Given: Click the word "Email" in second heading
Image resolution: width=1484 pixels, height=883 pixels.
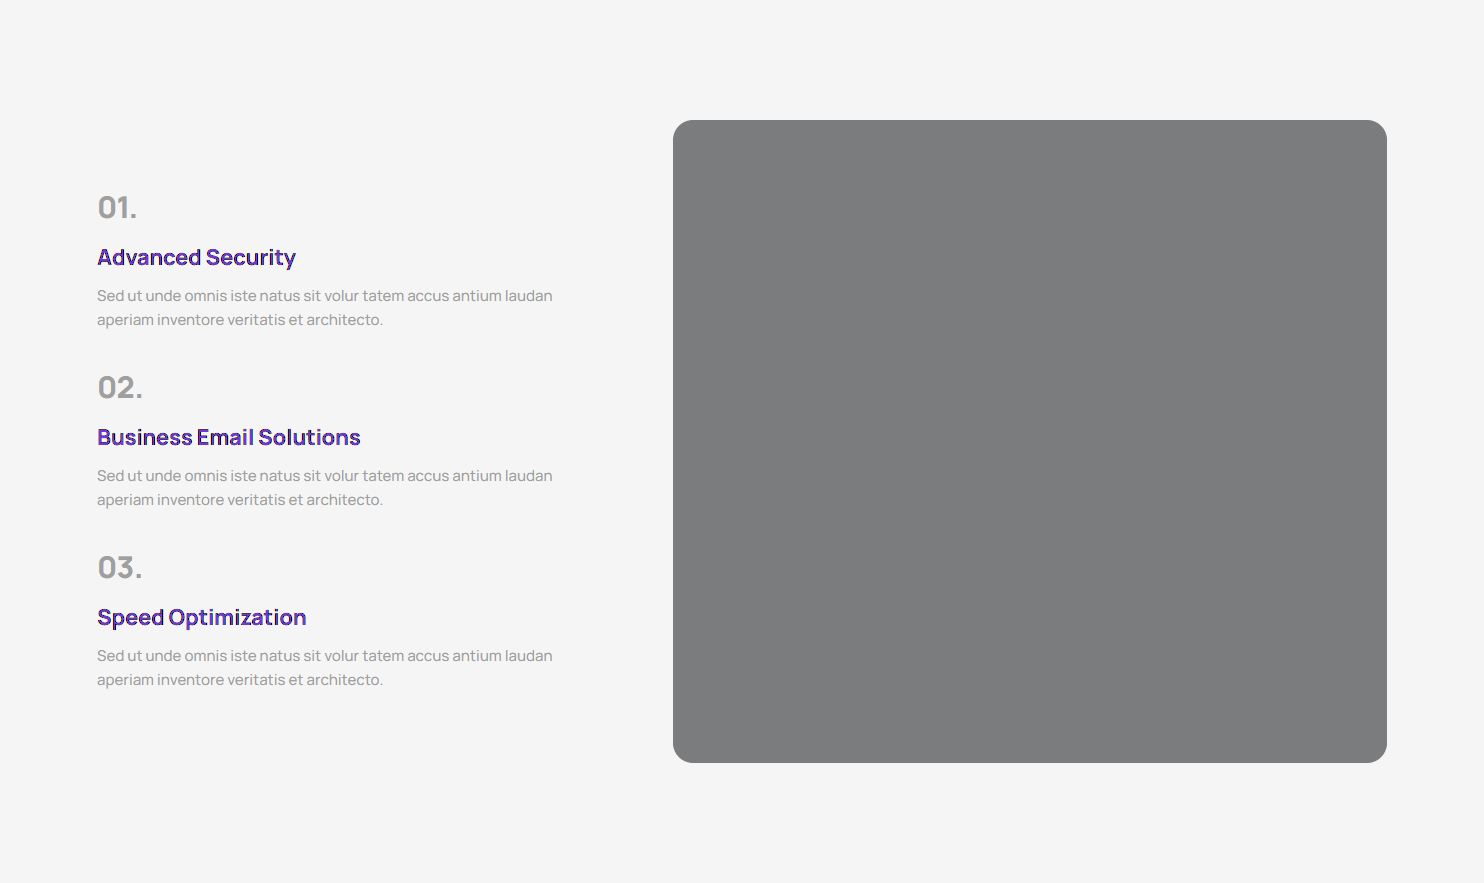Looking at the screenshot, I should click(x=225, y=438).
